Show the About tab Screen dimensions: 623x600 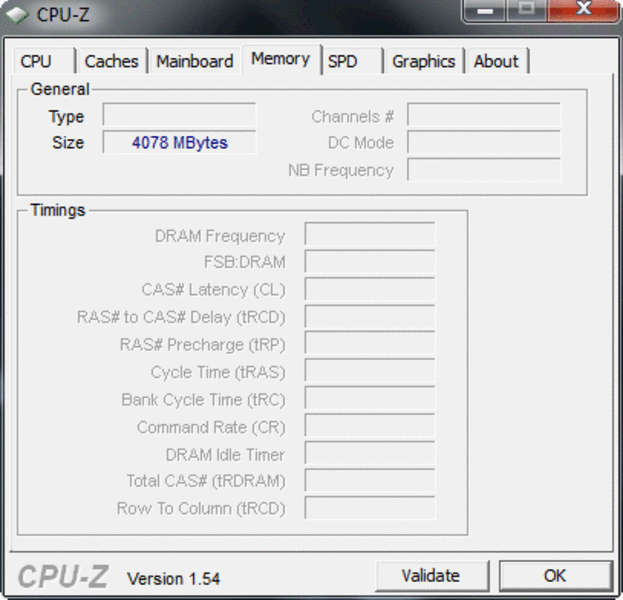pos(497,61)
